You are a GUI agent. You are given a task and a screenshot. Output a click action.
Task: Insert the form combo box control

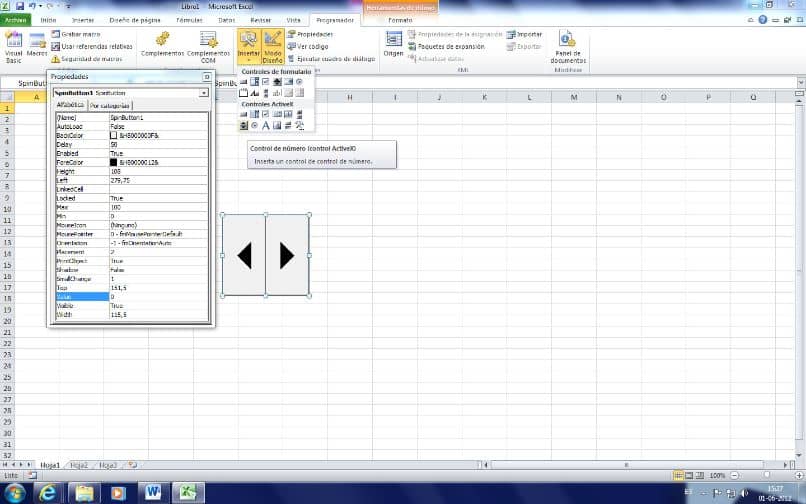tap(254, 81)
